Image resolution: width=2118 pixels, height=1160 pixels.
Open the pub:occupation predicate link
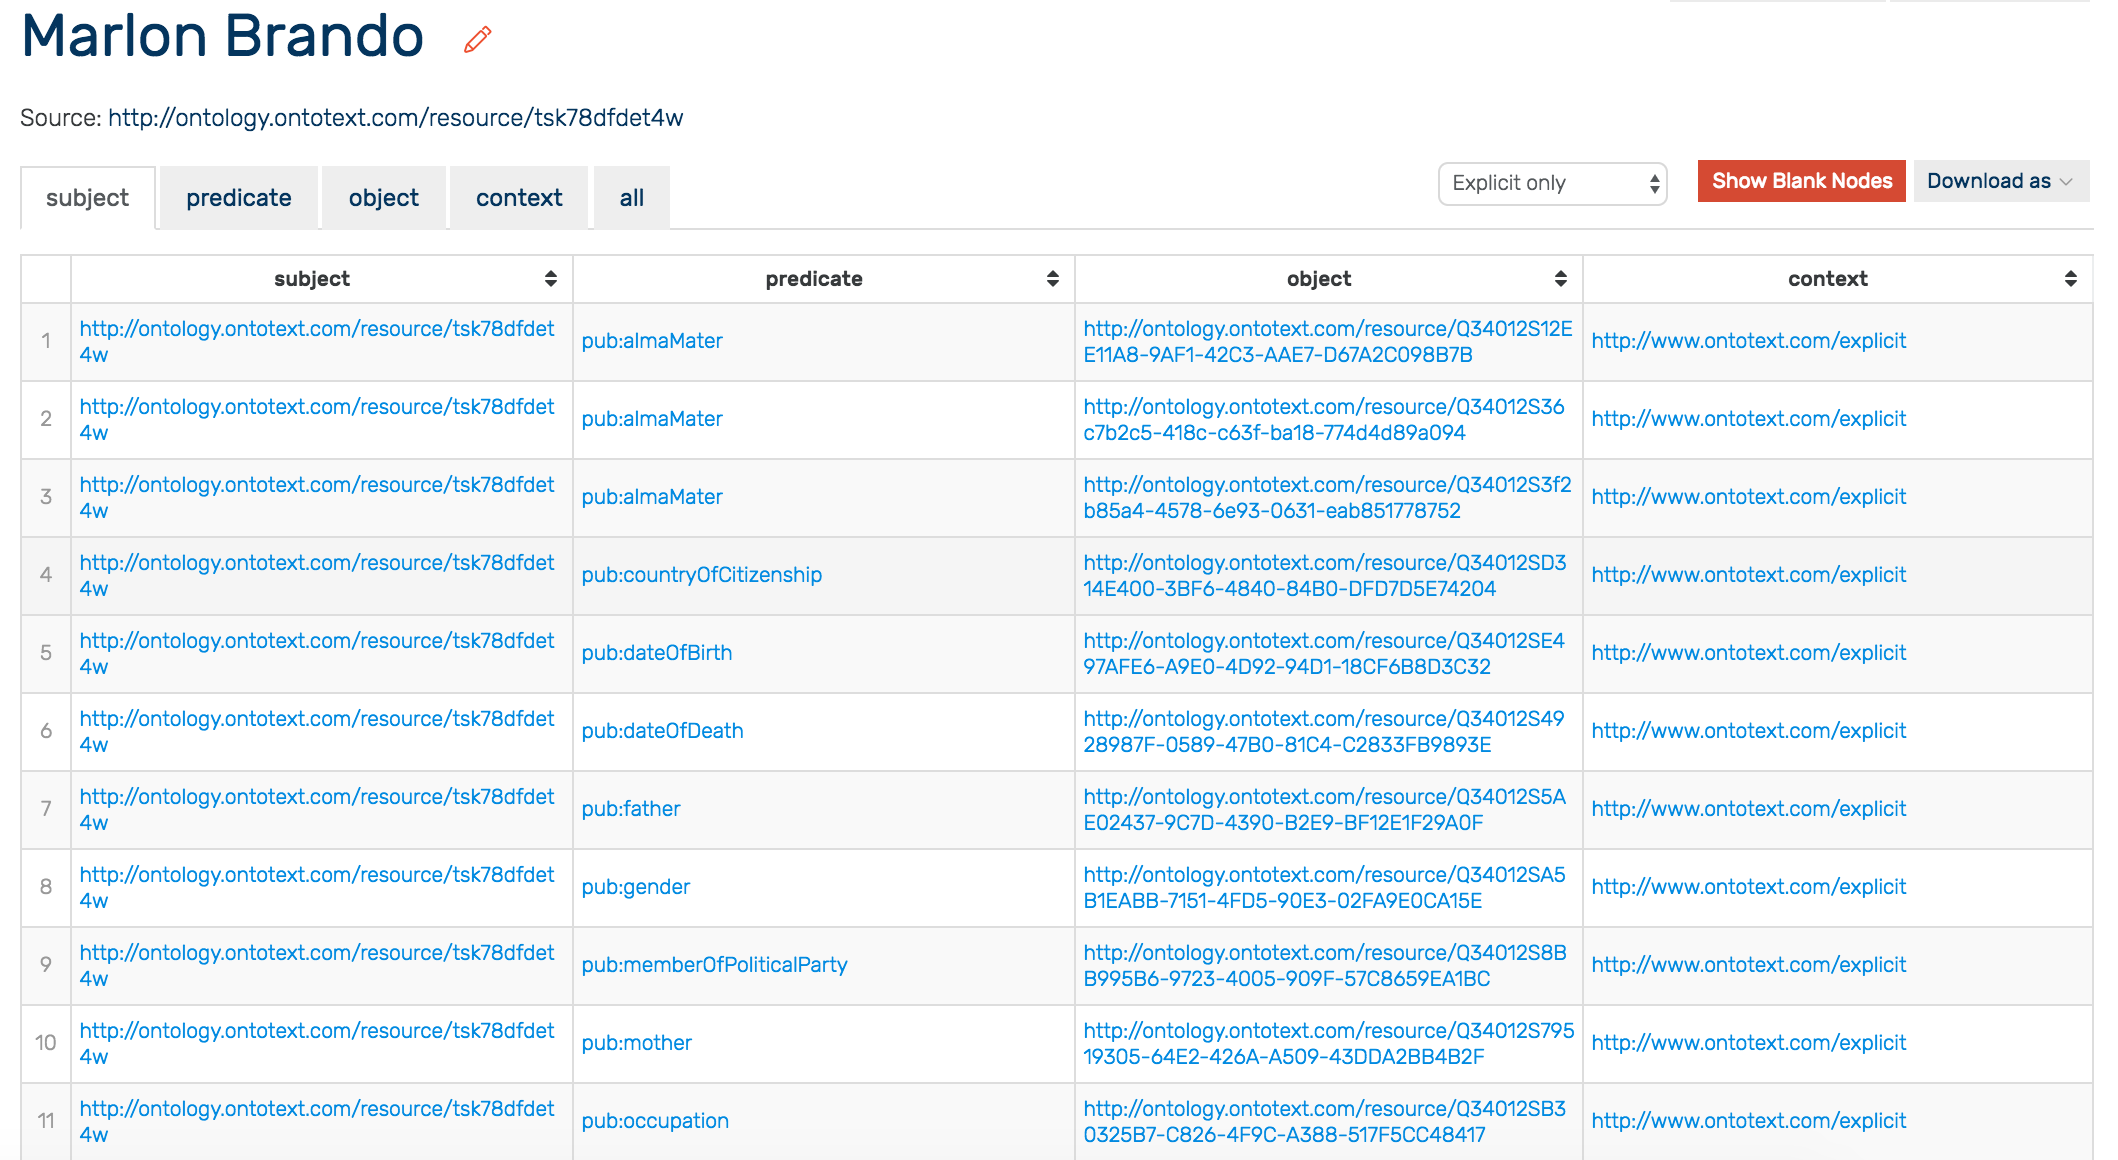click(655, 1121)
